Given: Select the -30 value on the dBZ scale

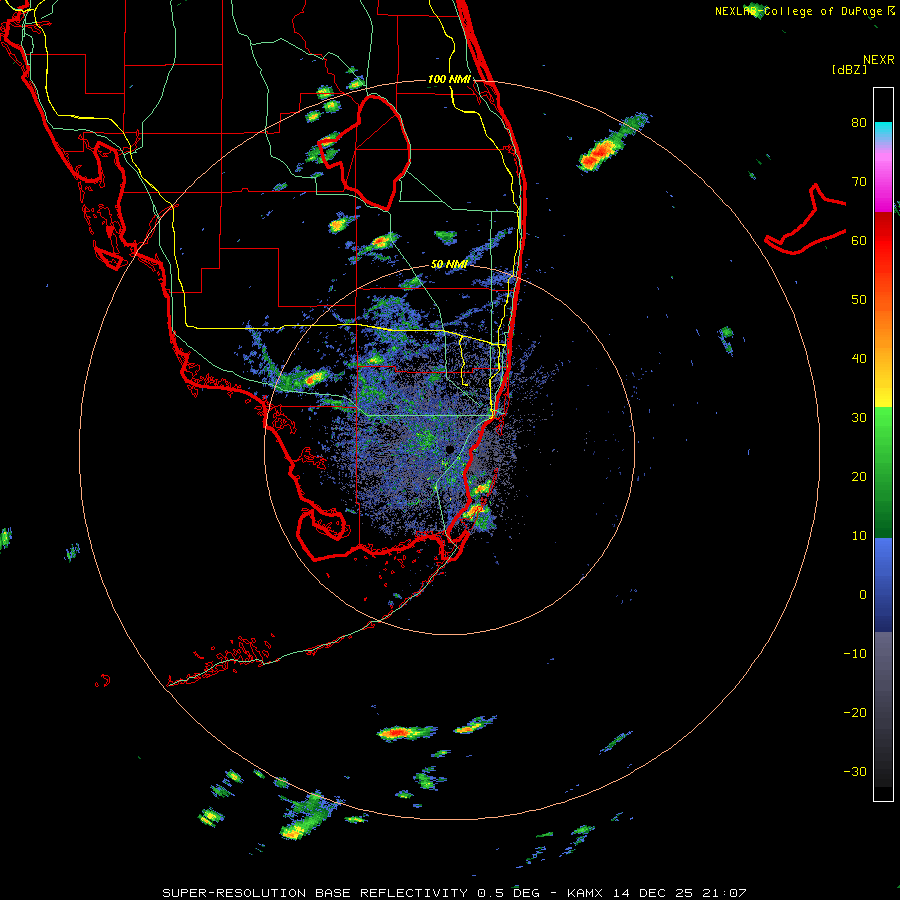Looking at the screenshot, I should click(x=855, y=772).
